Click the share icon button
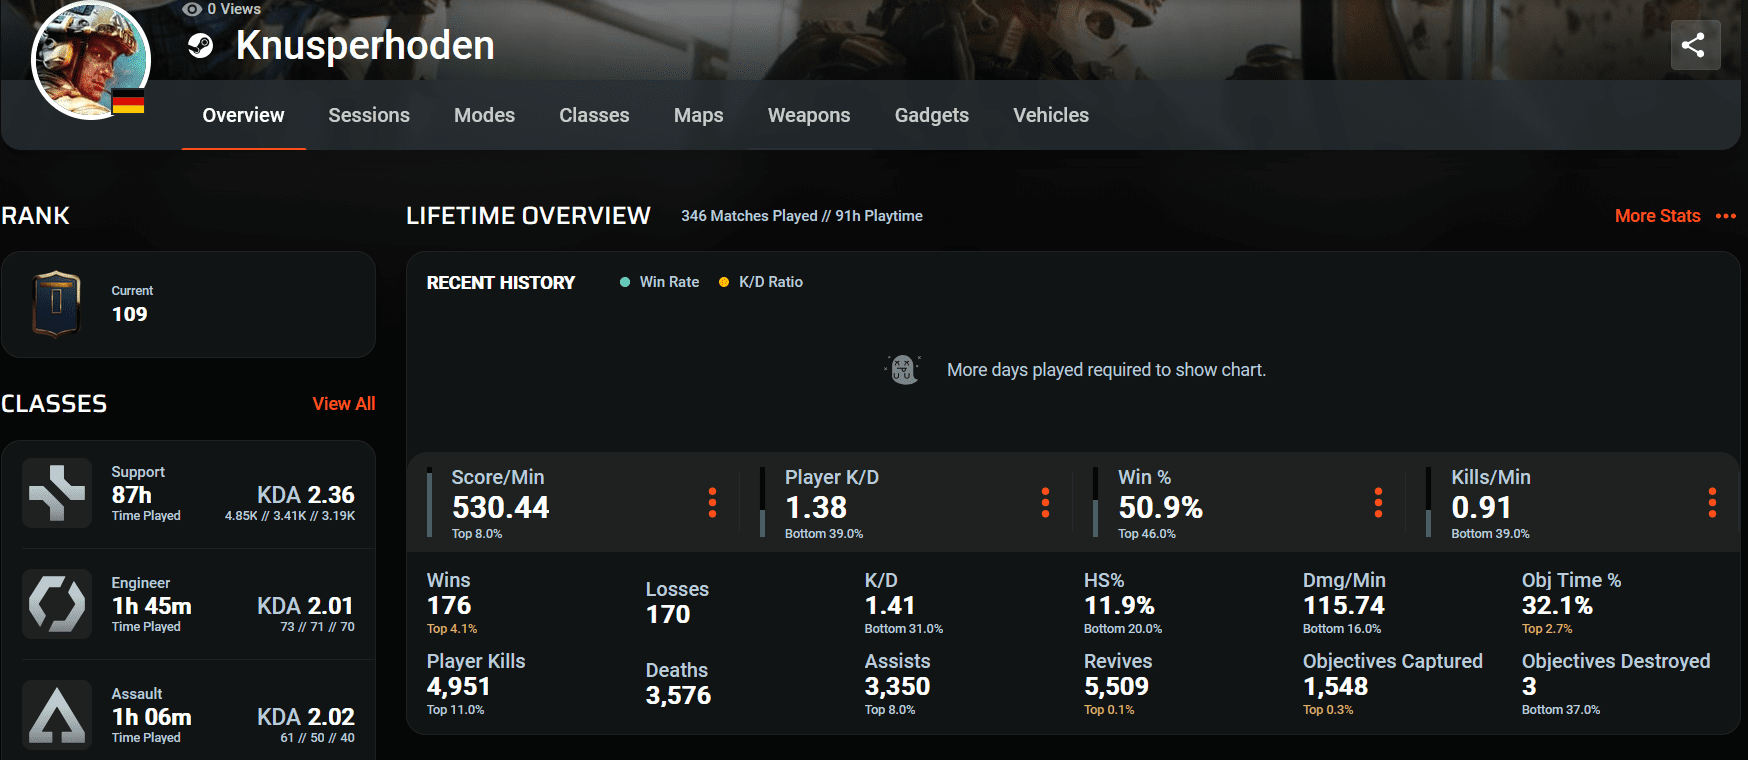Screen dimensions: 1748x760 1695,45
